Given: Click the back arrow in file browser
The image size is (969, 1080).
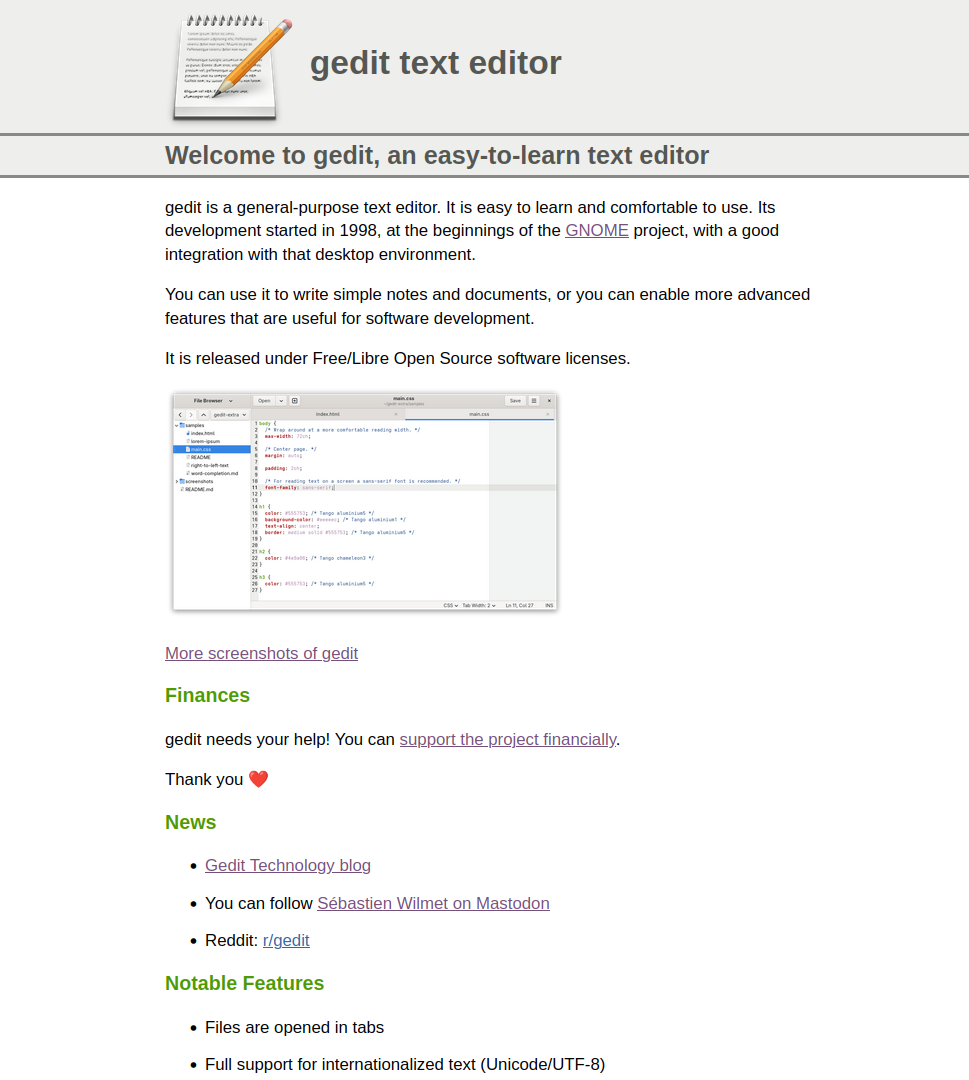Looking at the screenshot, I should (x=180, y=414).
